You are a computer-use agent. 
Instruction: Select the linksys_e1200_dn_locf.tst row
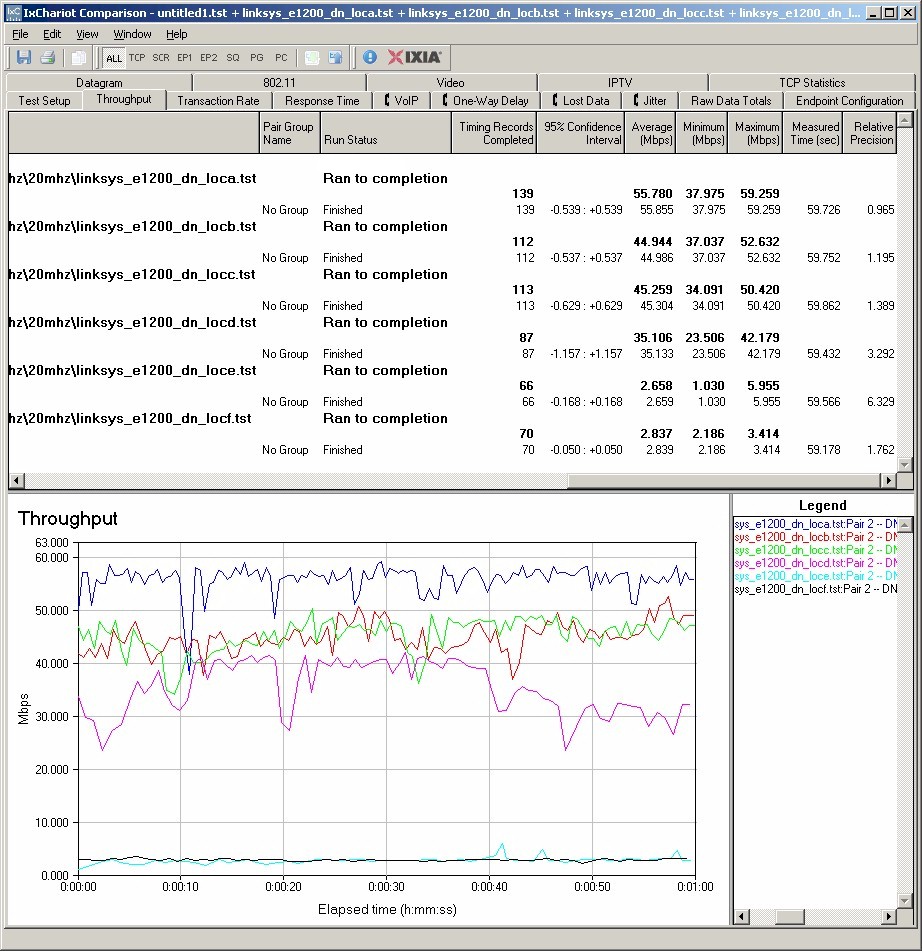click(452, 418)
